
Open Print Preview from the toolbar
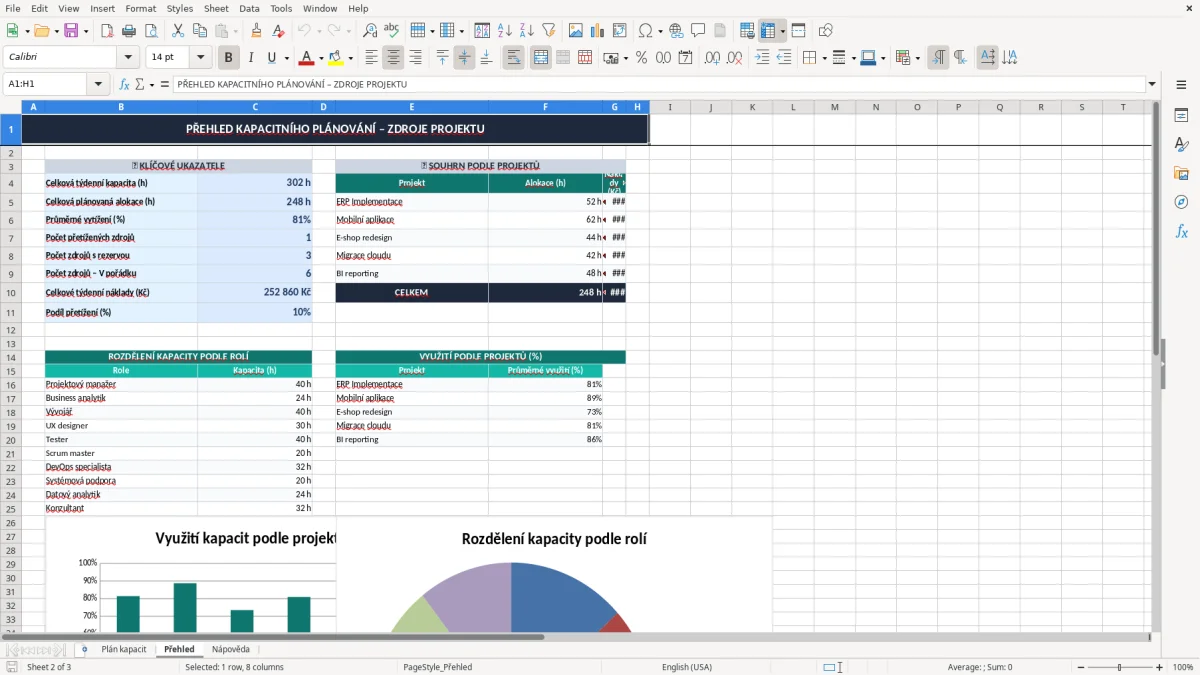point(151,31)
